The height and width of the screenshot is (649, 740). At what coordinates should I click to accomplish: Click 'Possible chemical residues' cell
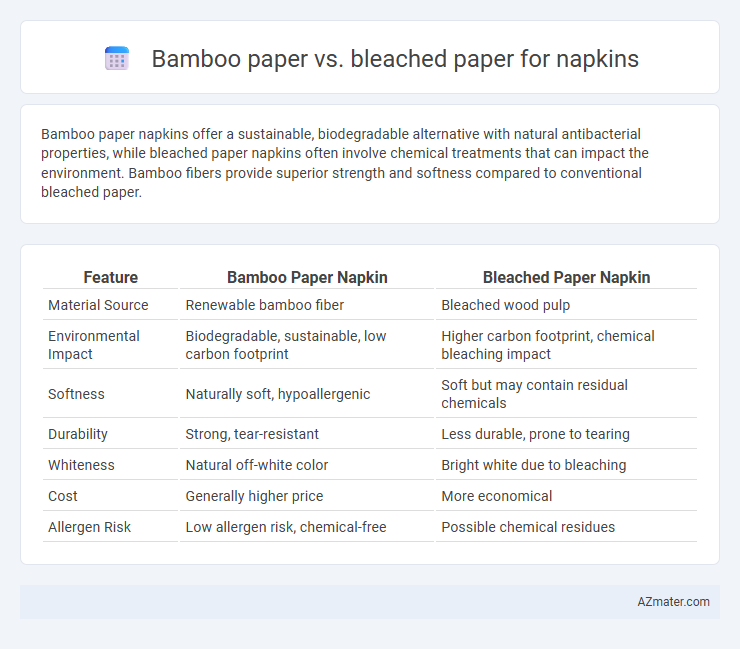528,527
